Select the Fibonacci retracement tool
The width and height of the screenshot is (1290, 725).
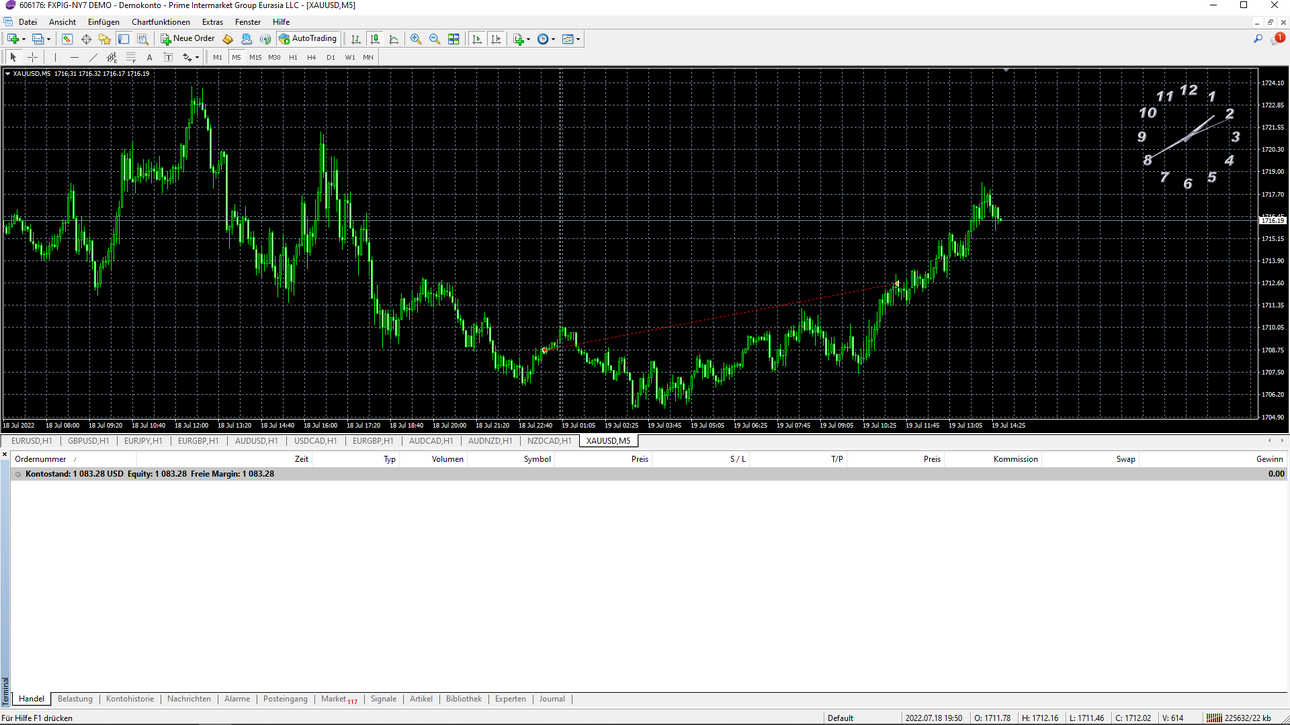(x=130, y=57)
